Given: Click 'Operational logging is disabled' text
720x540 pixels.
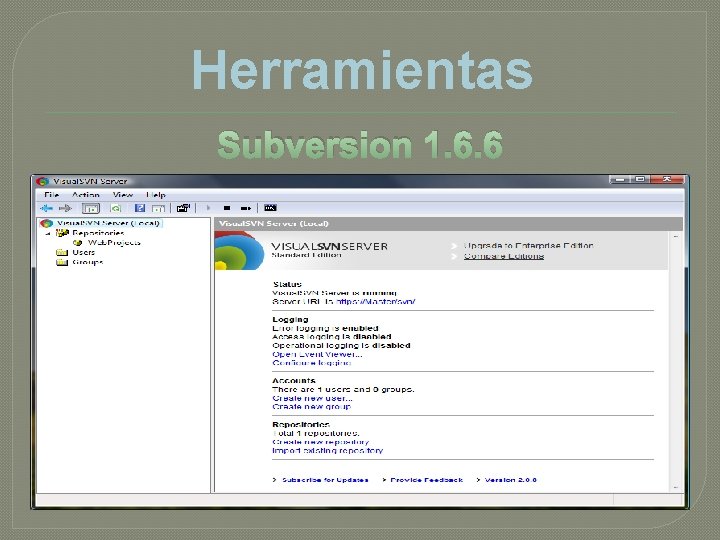Looking at the screenshot, I should 341,345.
